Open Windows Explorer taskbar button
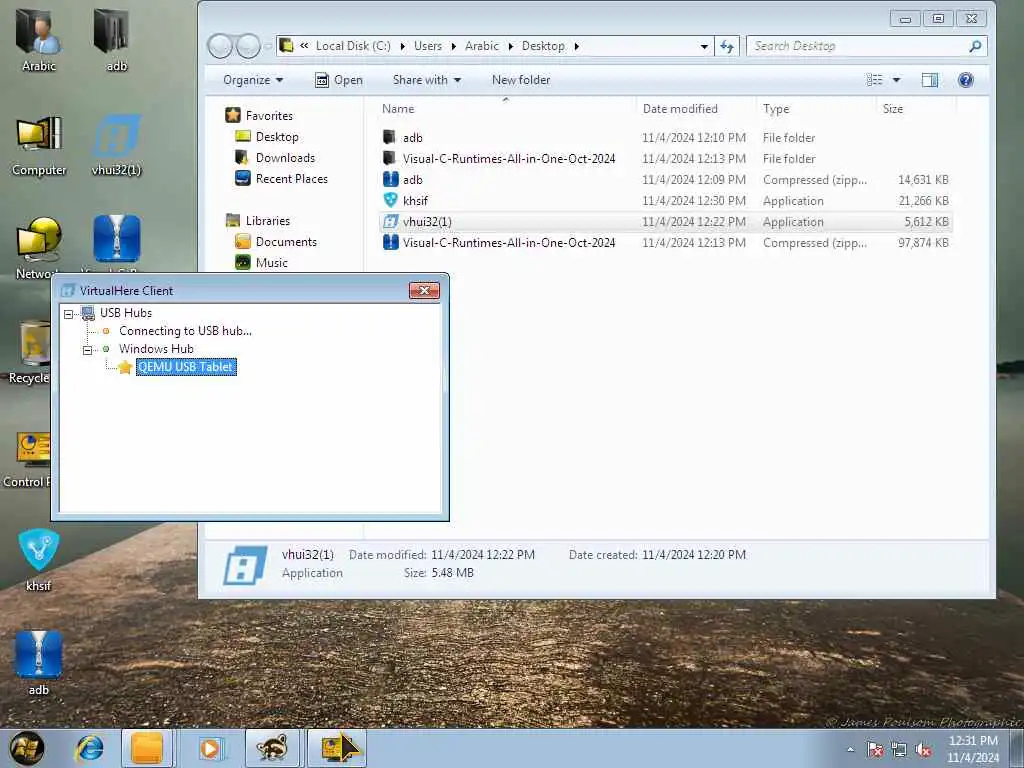 click(x=147, y=748)
